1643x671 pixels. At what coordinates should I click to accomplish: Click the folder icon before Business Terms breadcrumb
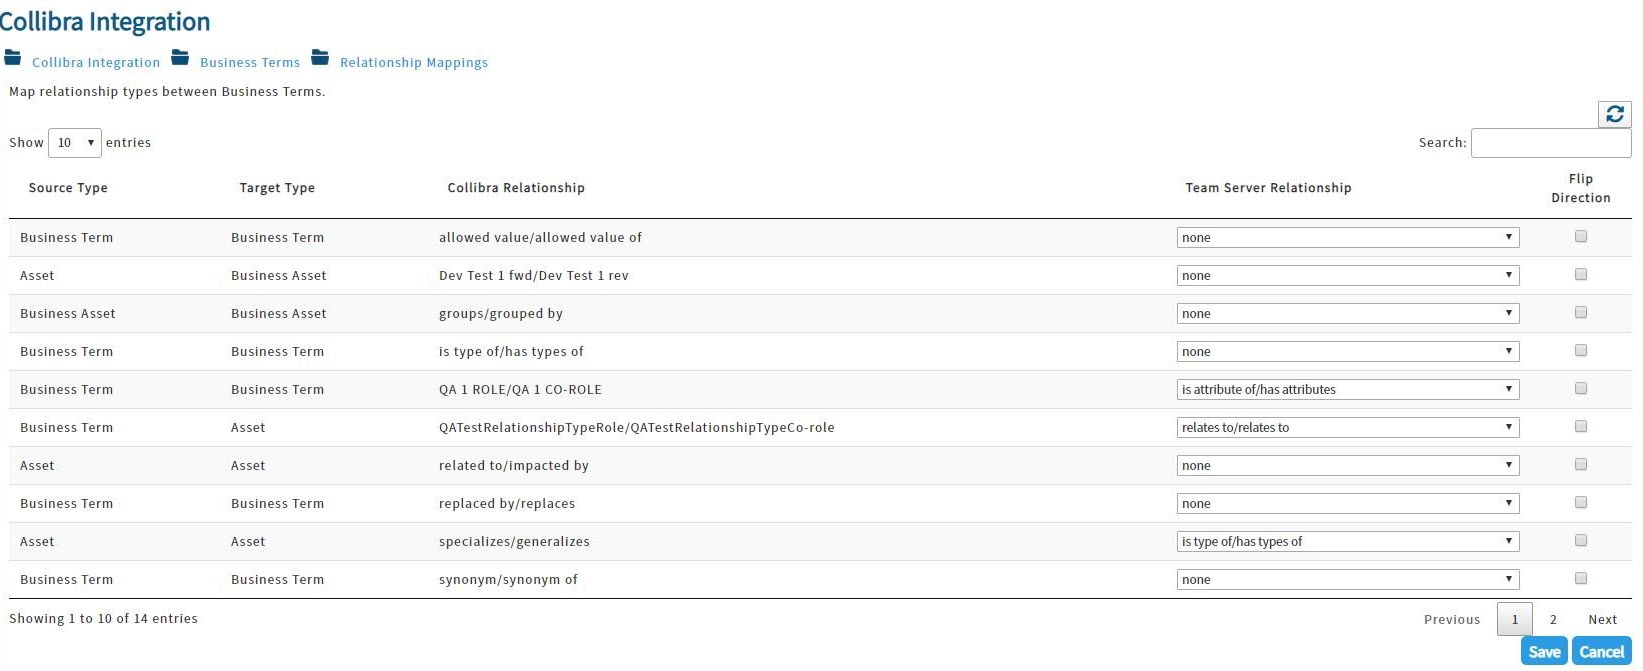(180, 57)
